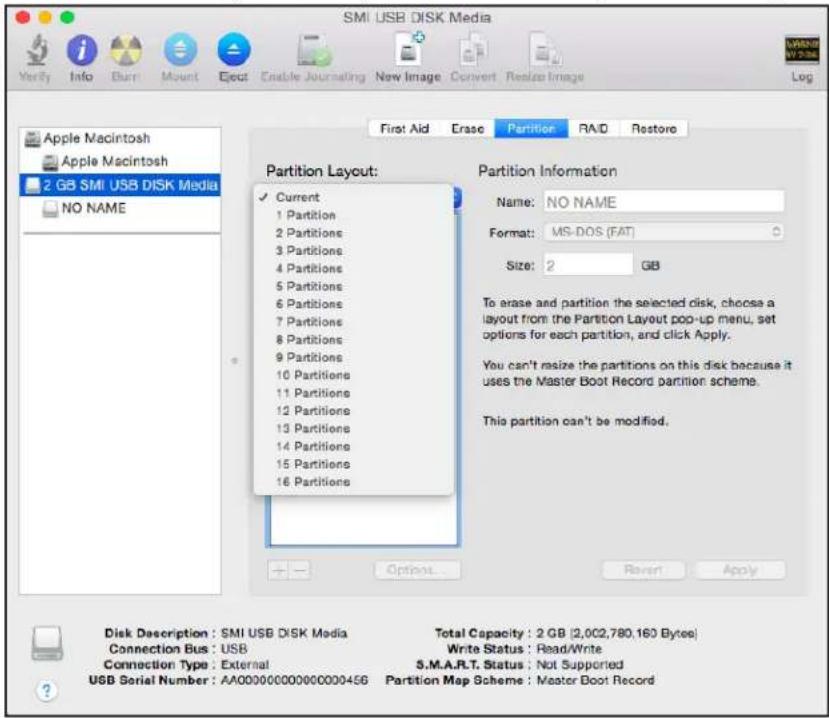Choose 16 Partitions layout
Image resolution: width=829 pixels, height=718 pixels.
click(354, 482)
